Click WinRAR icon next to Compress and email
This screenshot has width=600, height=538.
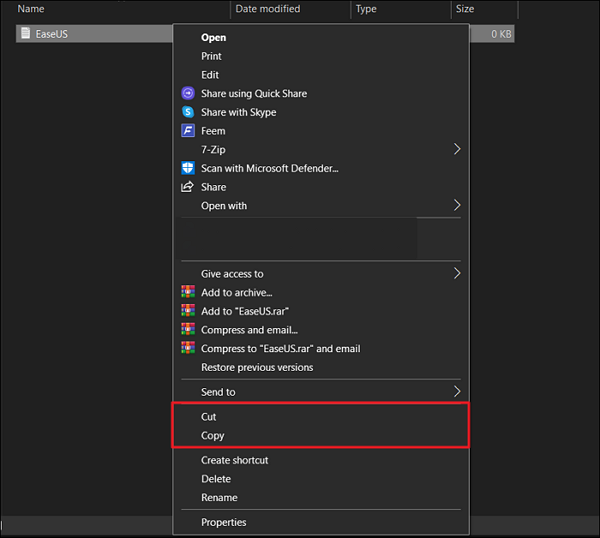click(187, 330)
